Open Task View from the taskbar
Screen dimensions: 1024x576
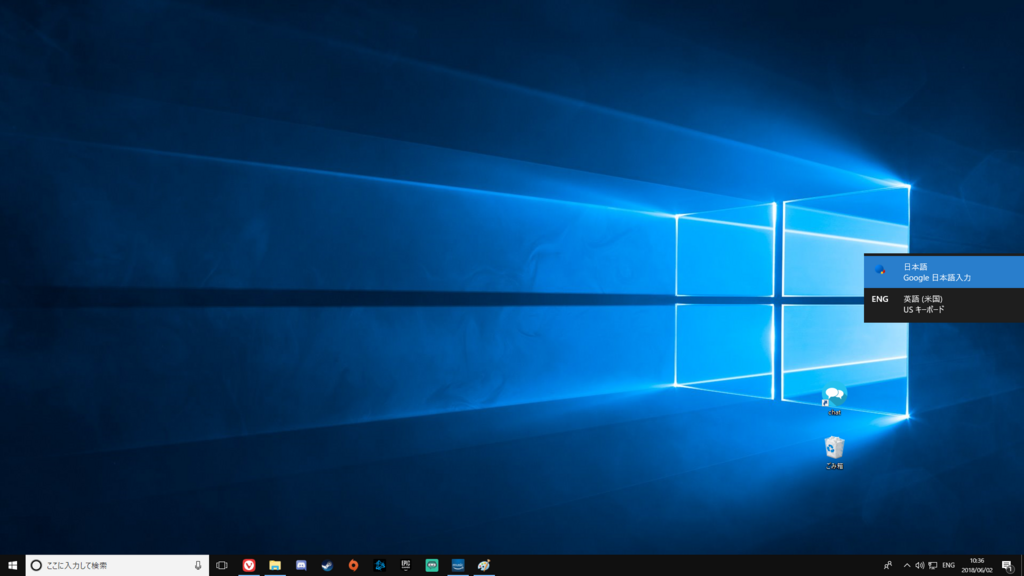coord(222,565)
